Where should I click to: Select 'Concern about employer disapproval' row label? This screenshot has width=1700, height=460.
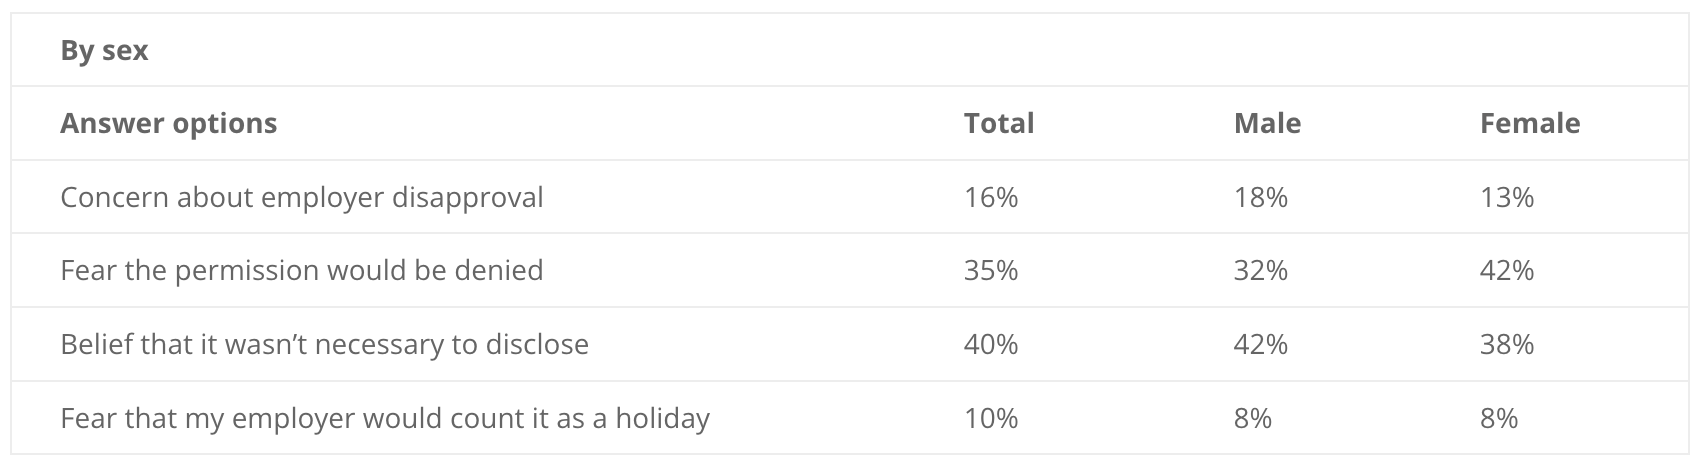pos(302,197)
